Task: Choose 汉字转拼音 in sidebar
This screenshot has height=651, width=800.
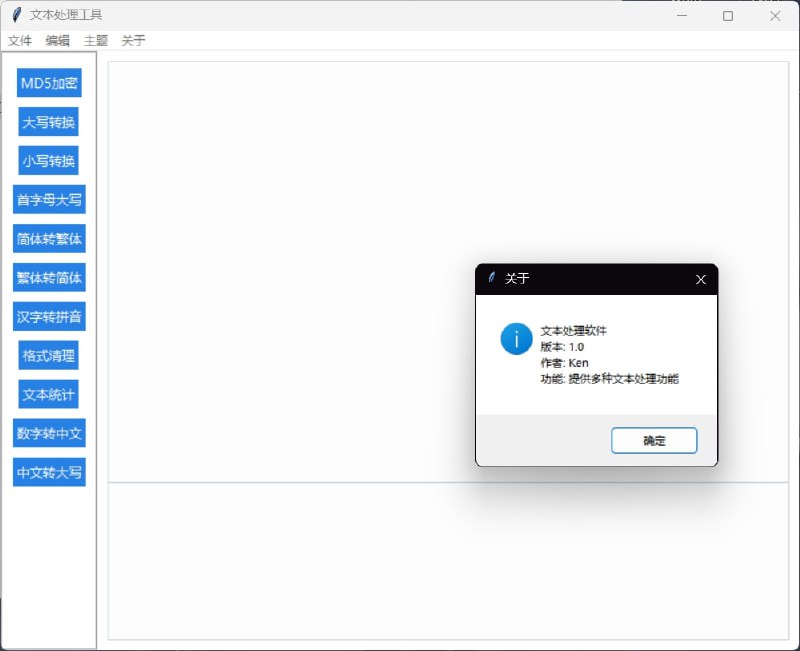Action: click(49, 316)
